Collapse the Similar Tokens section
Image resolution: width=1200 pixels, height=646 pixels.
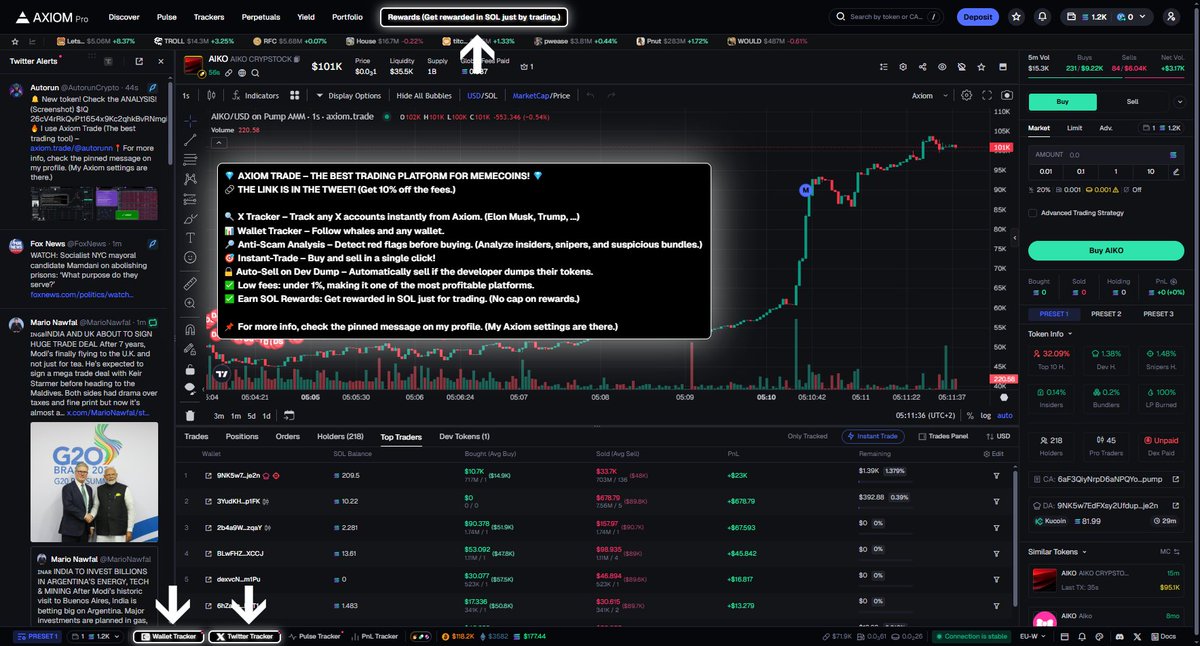(x=1058, y=551)
